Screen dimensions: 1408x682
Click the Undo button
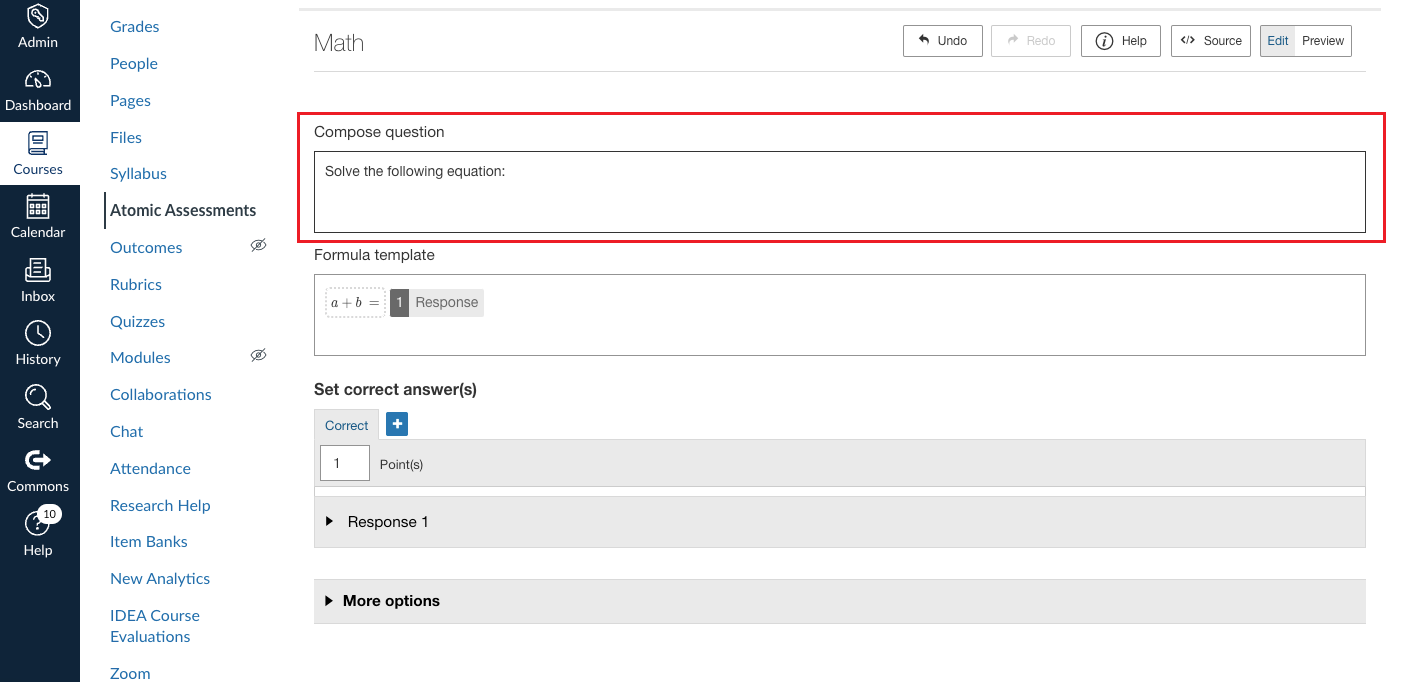(x=941, y=40)
